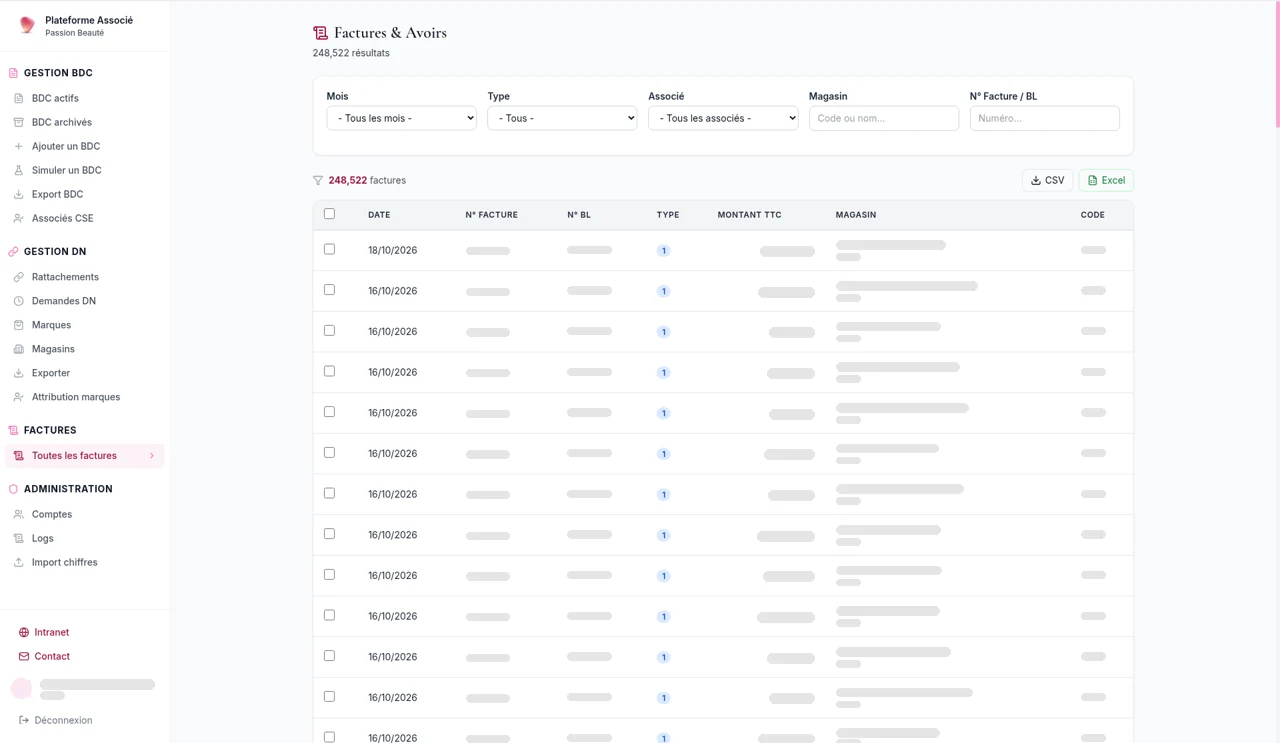The width and height of the screenshot is (1280, 743).
Task: Click the download icon beside Export BDC
Action: point(18,194)
